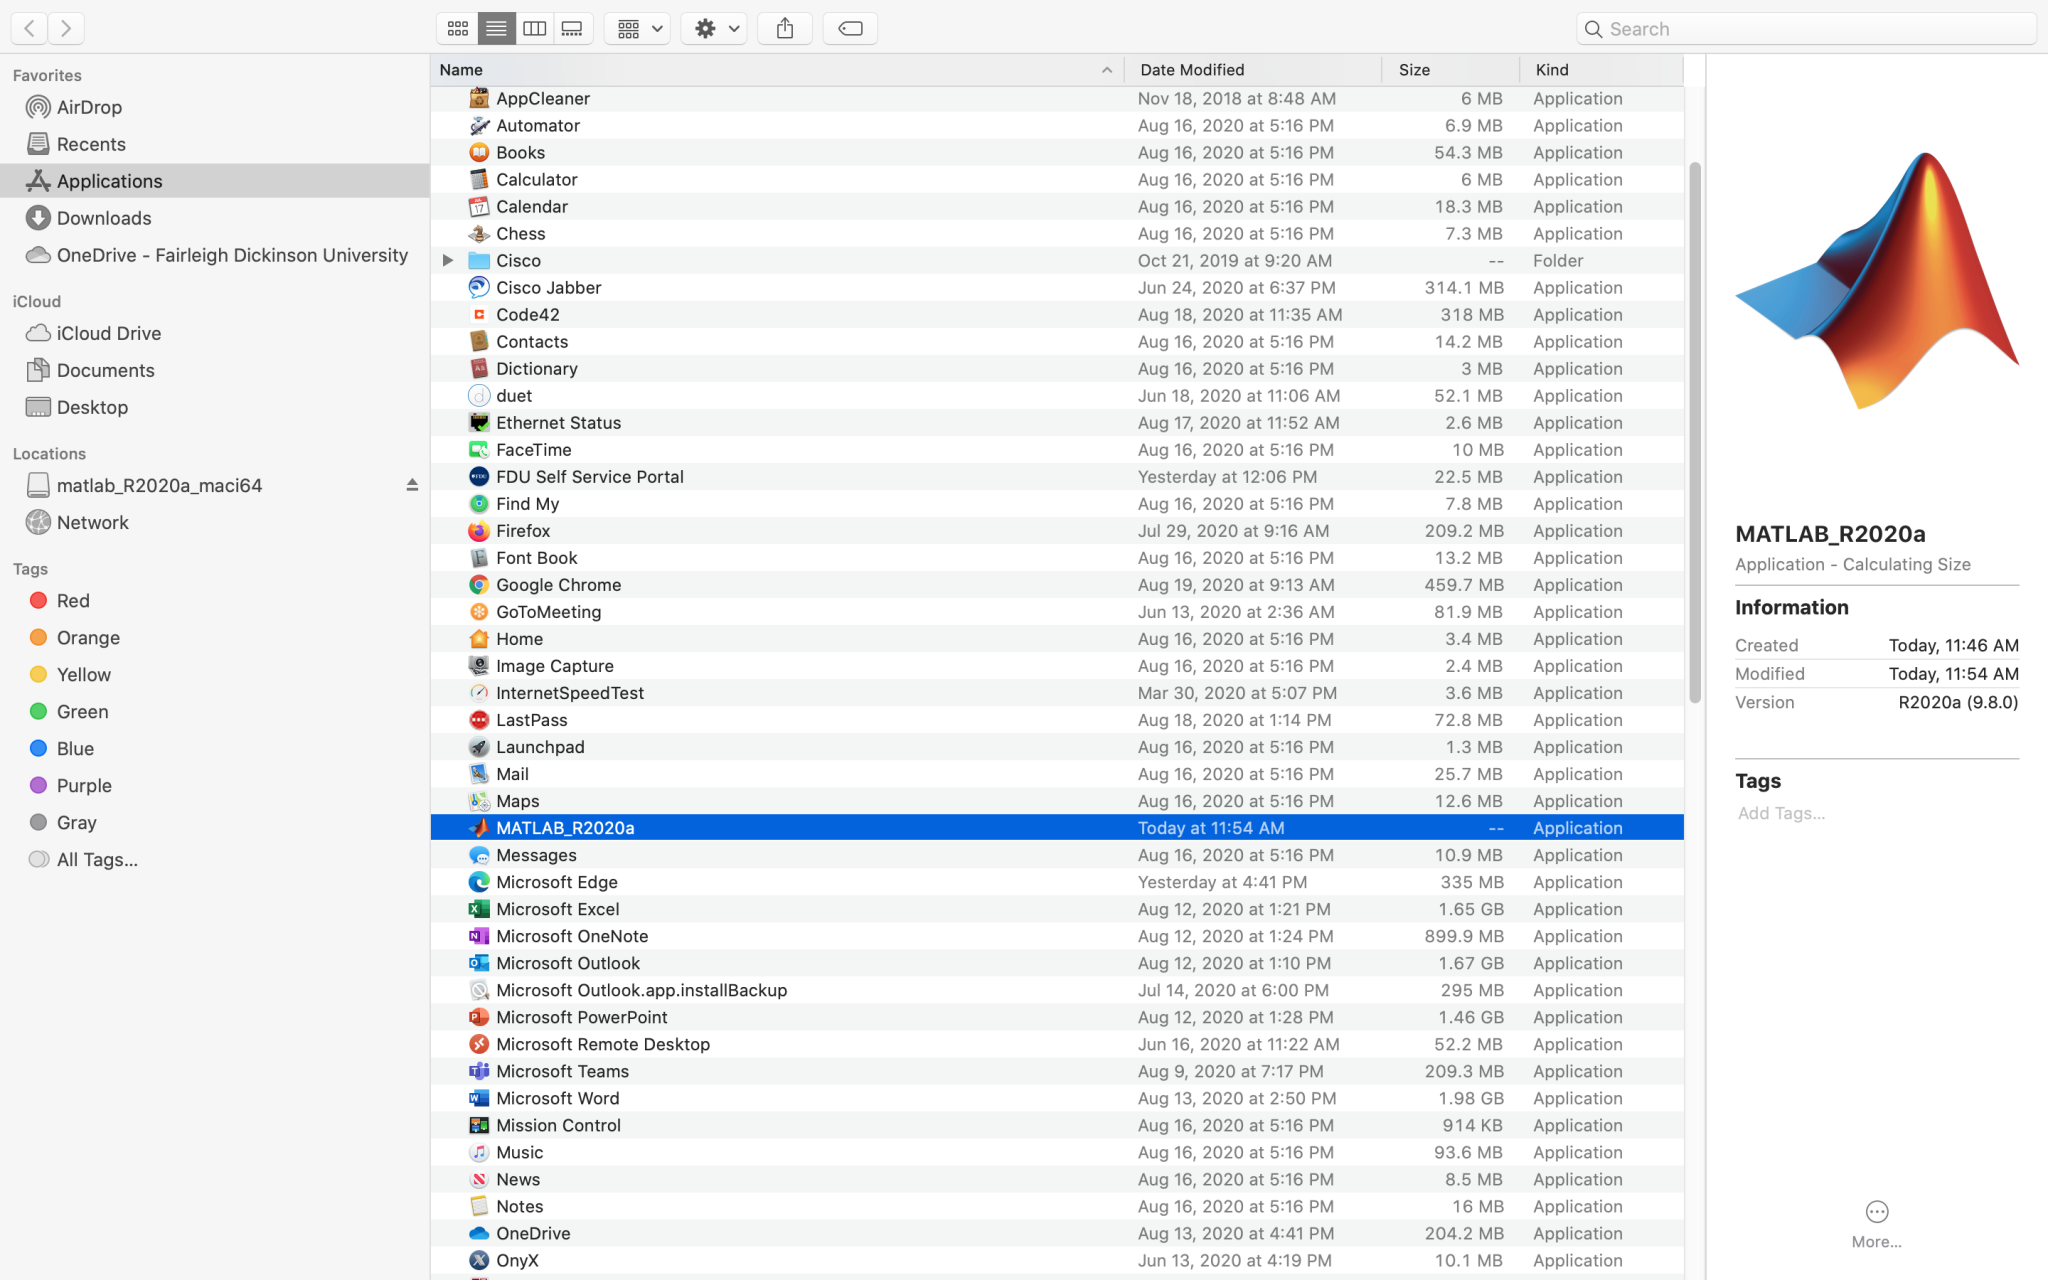Show All Tags in the sidebar
2048x1280 pixels.
215,859
